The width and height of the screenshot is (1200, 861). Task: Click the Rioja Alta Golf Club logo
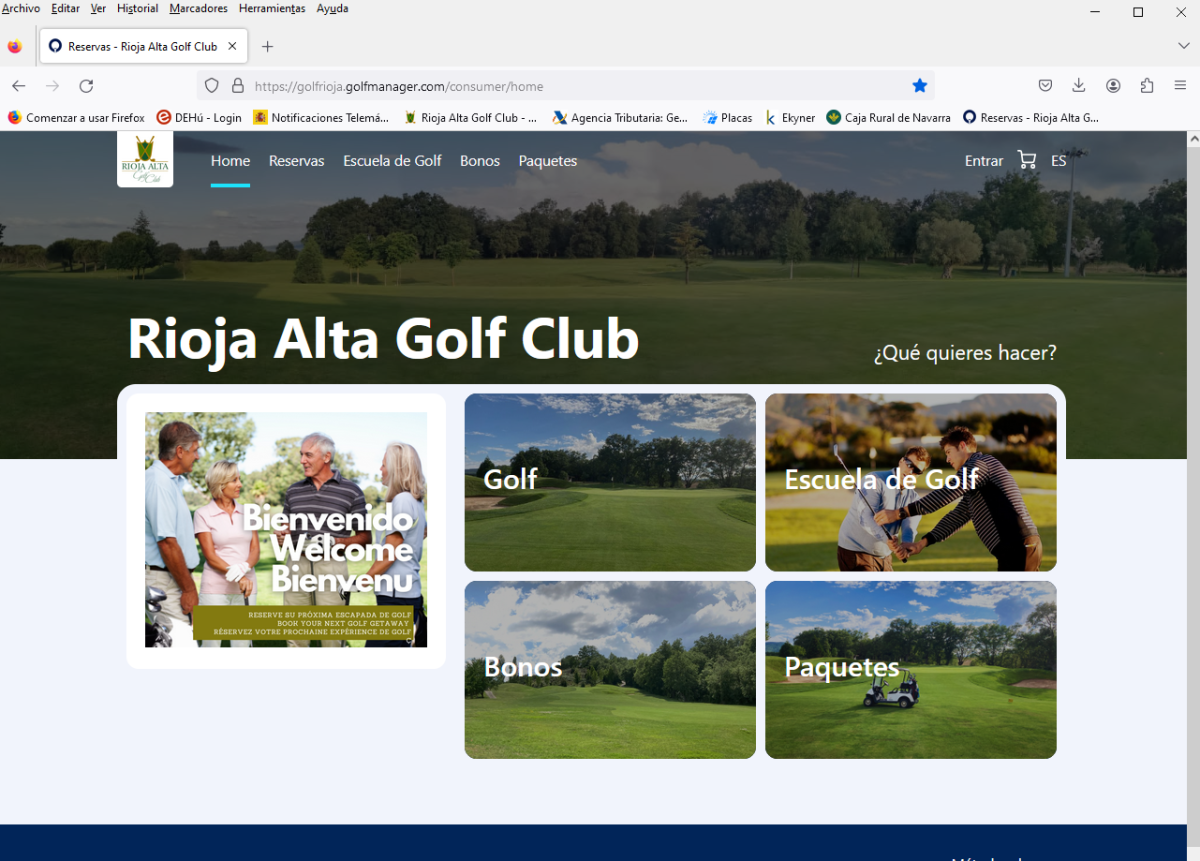(145, 159)
